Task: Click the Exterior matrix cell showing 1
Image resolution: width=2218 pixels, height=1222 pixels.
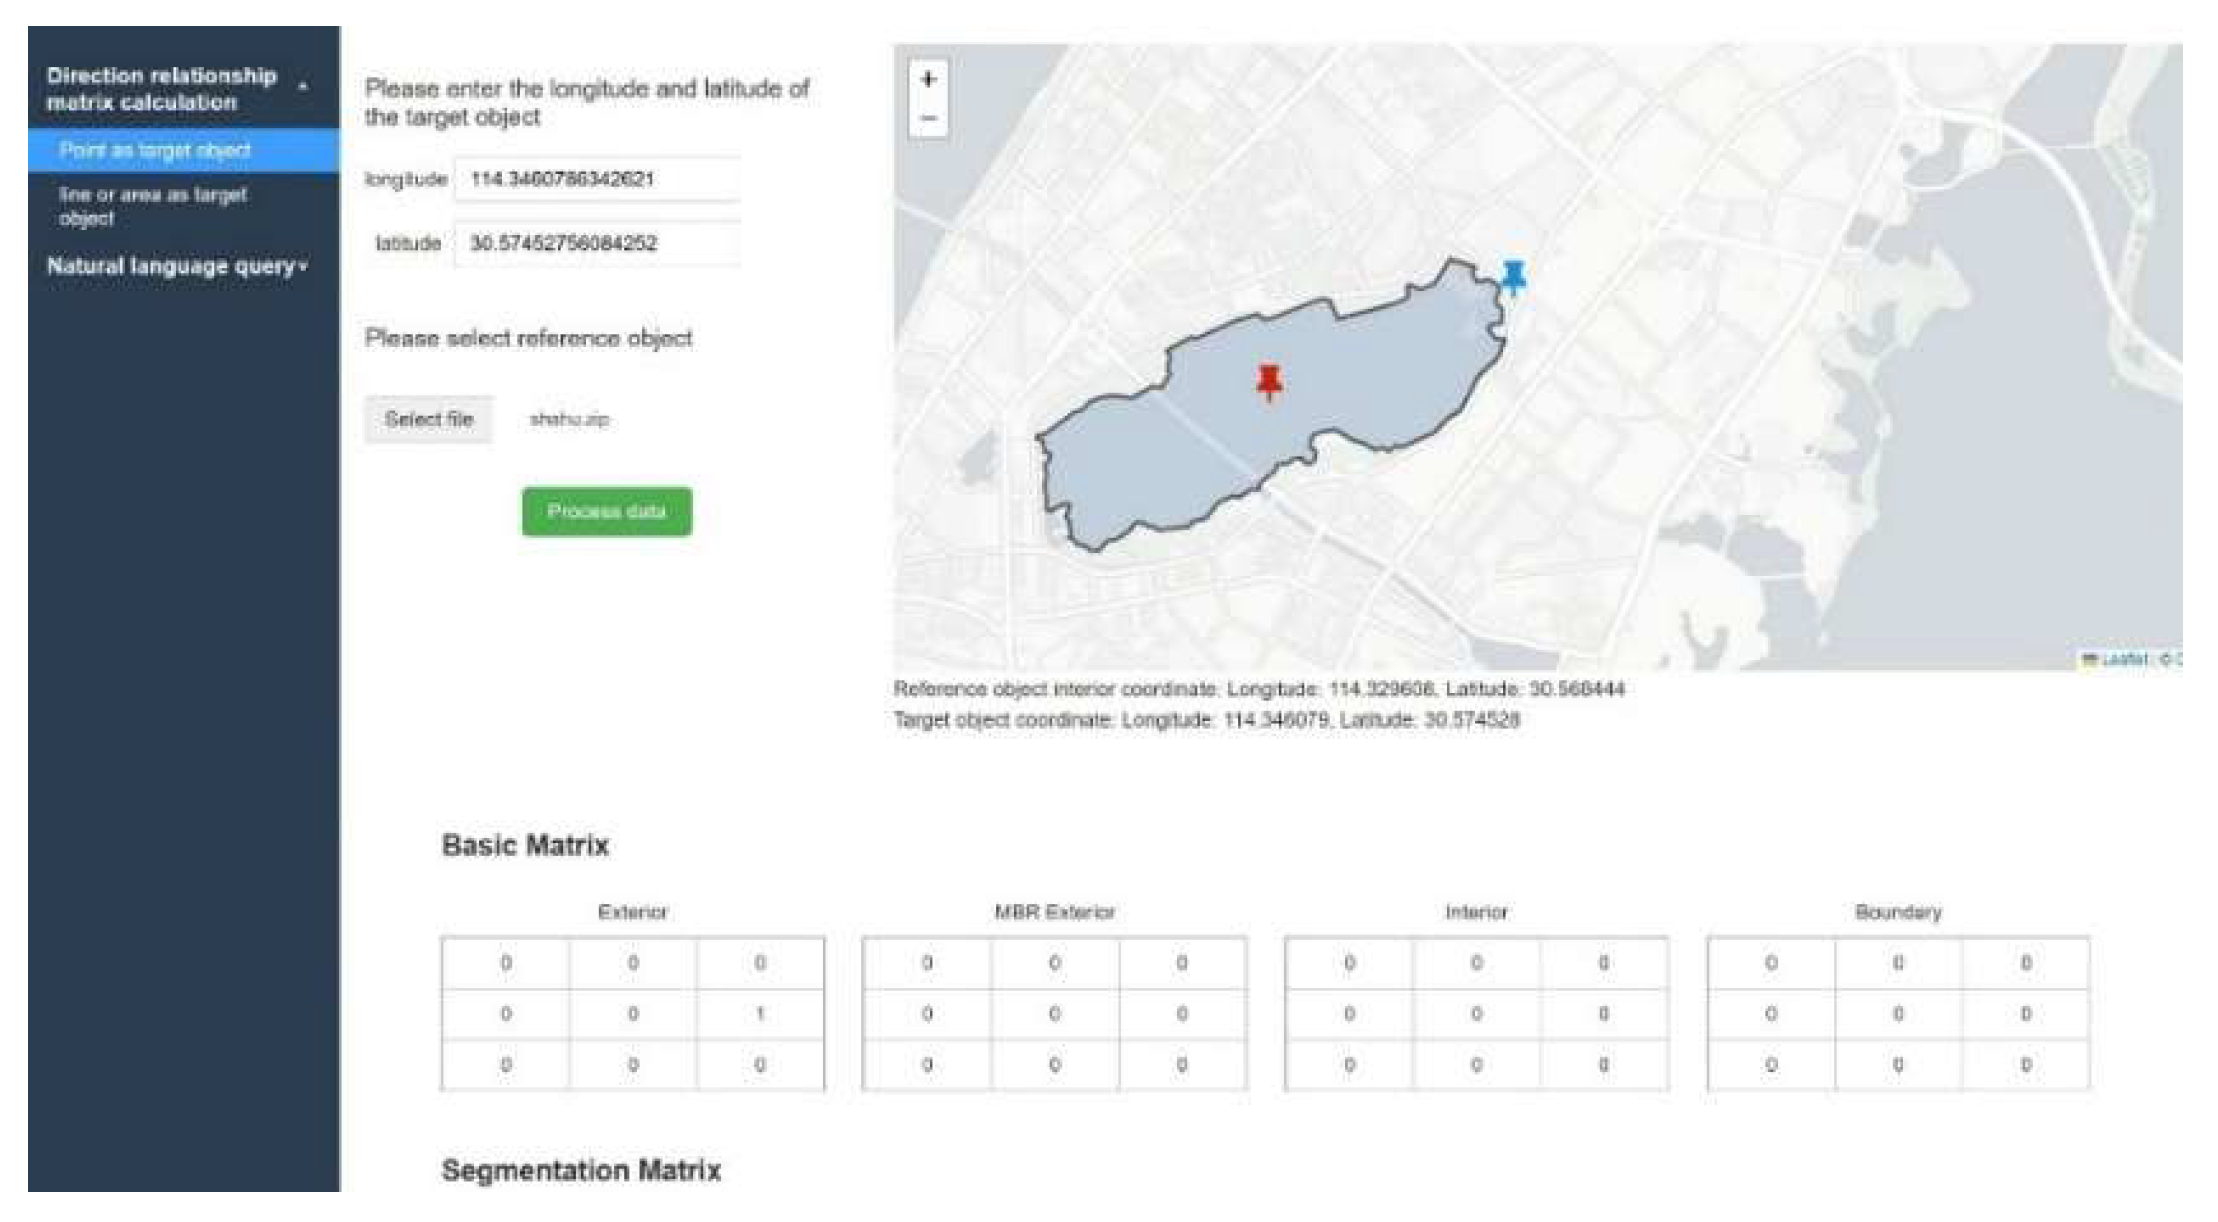Action: (x=760, y=1014)
